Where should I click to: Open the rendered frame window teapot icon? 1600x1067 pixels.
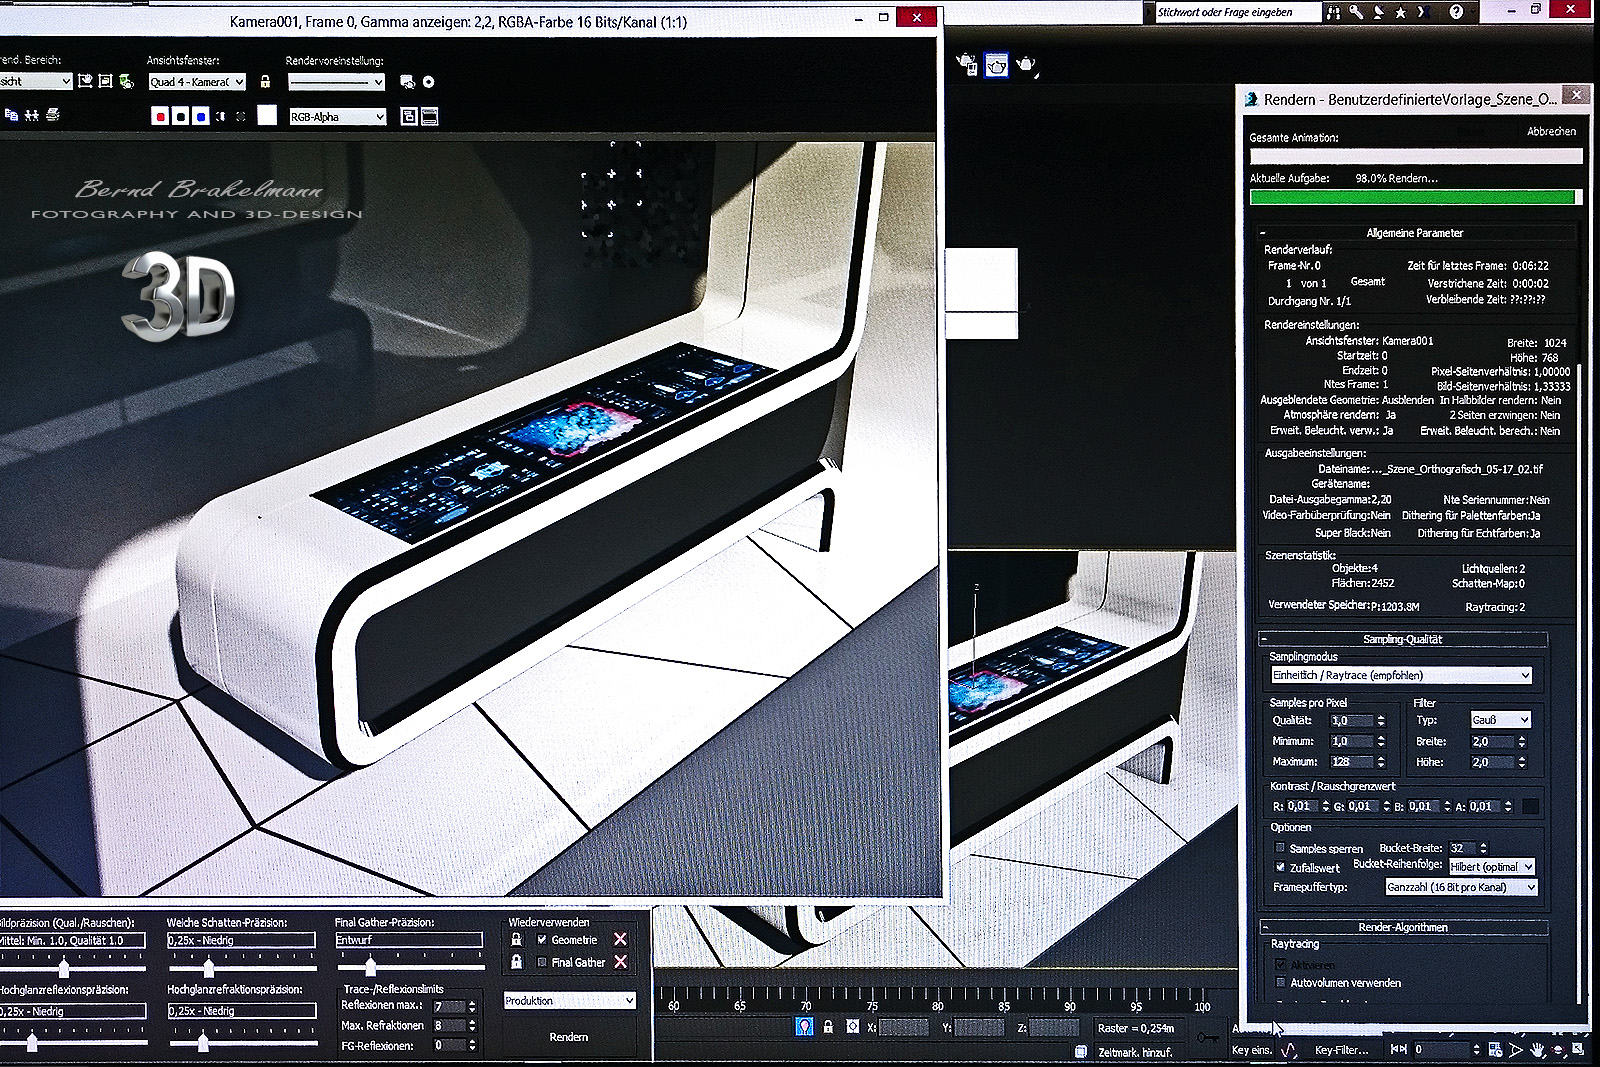[996, 66]
